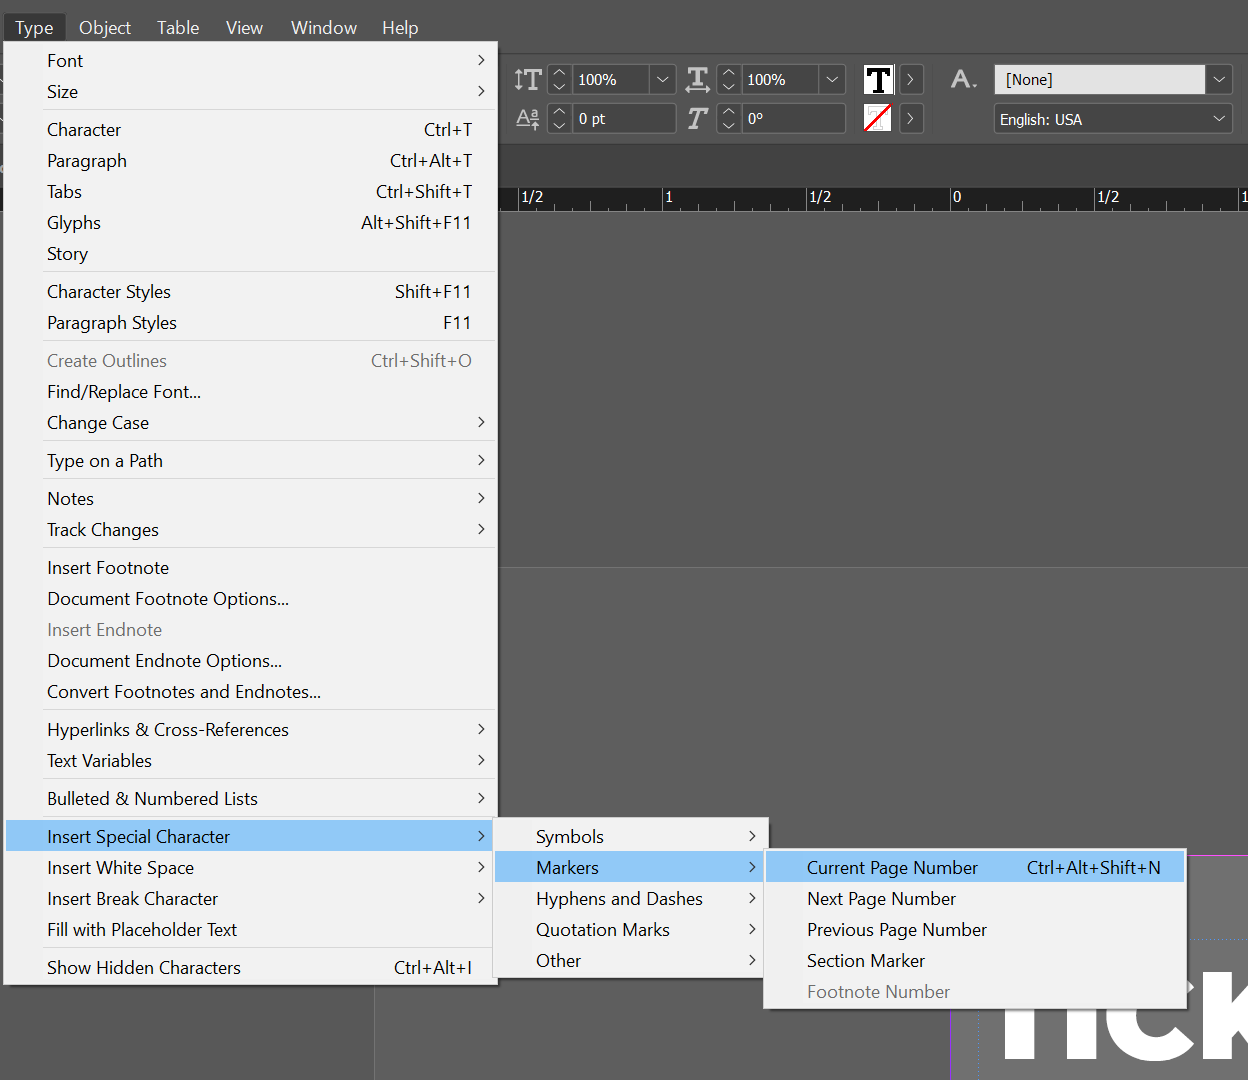The width and height of the screenshot is (1248, 1080).
Task: Open the Window menu
Action: pos(324,27)
